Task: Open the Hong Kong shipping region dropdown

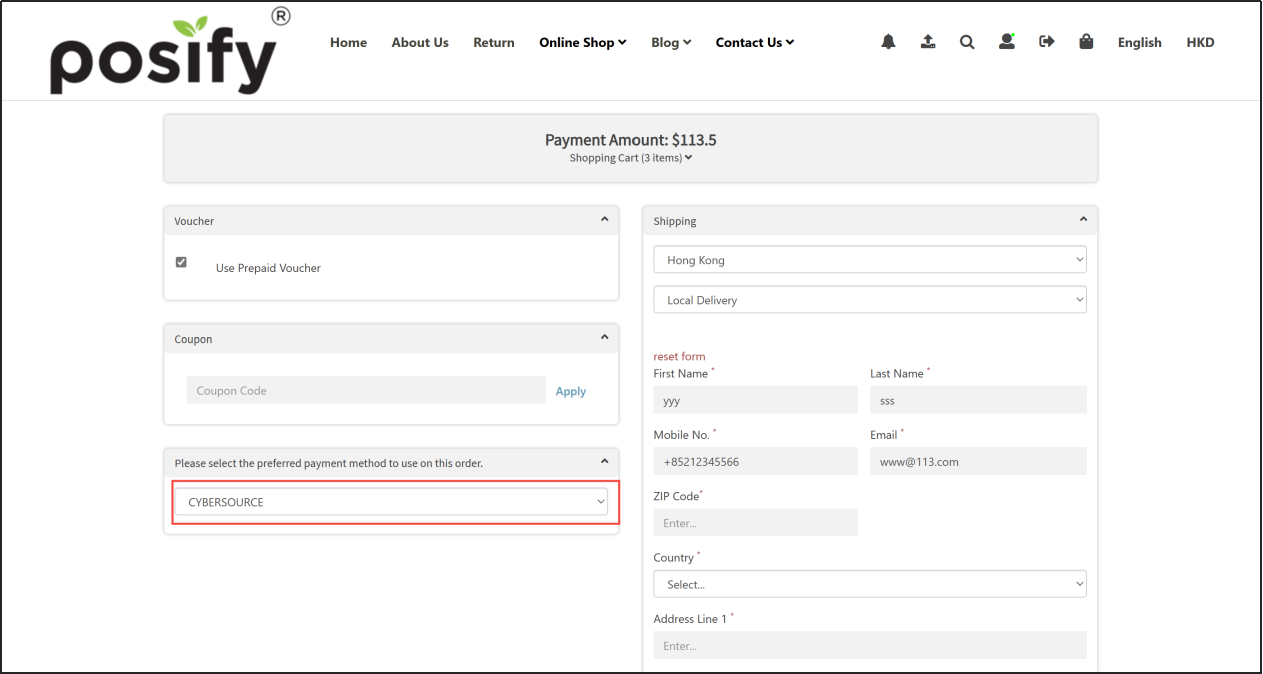Action: pos(869,260)
